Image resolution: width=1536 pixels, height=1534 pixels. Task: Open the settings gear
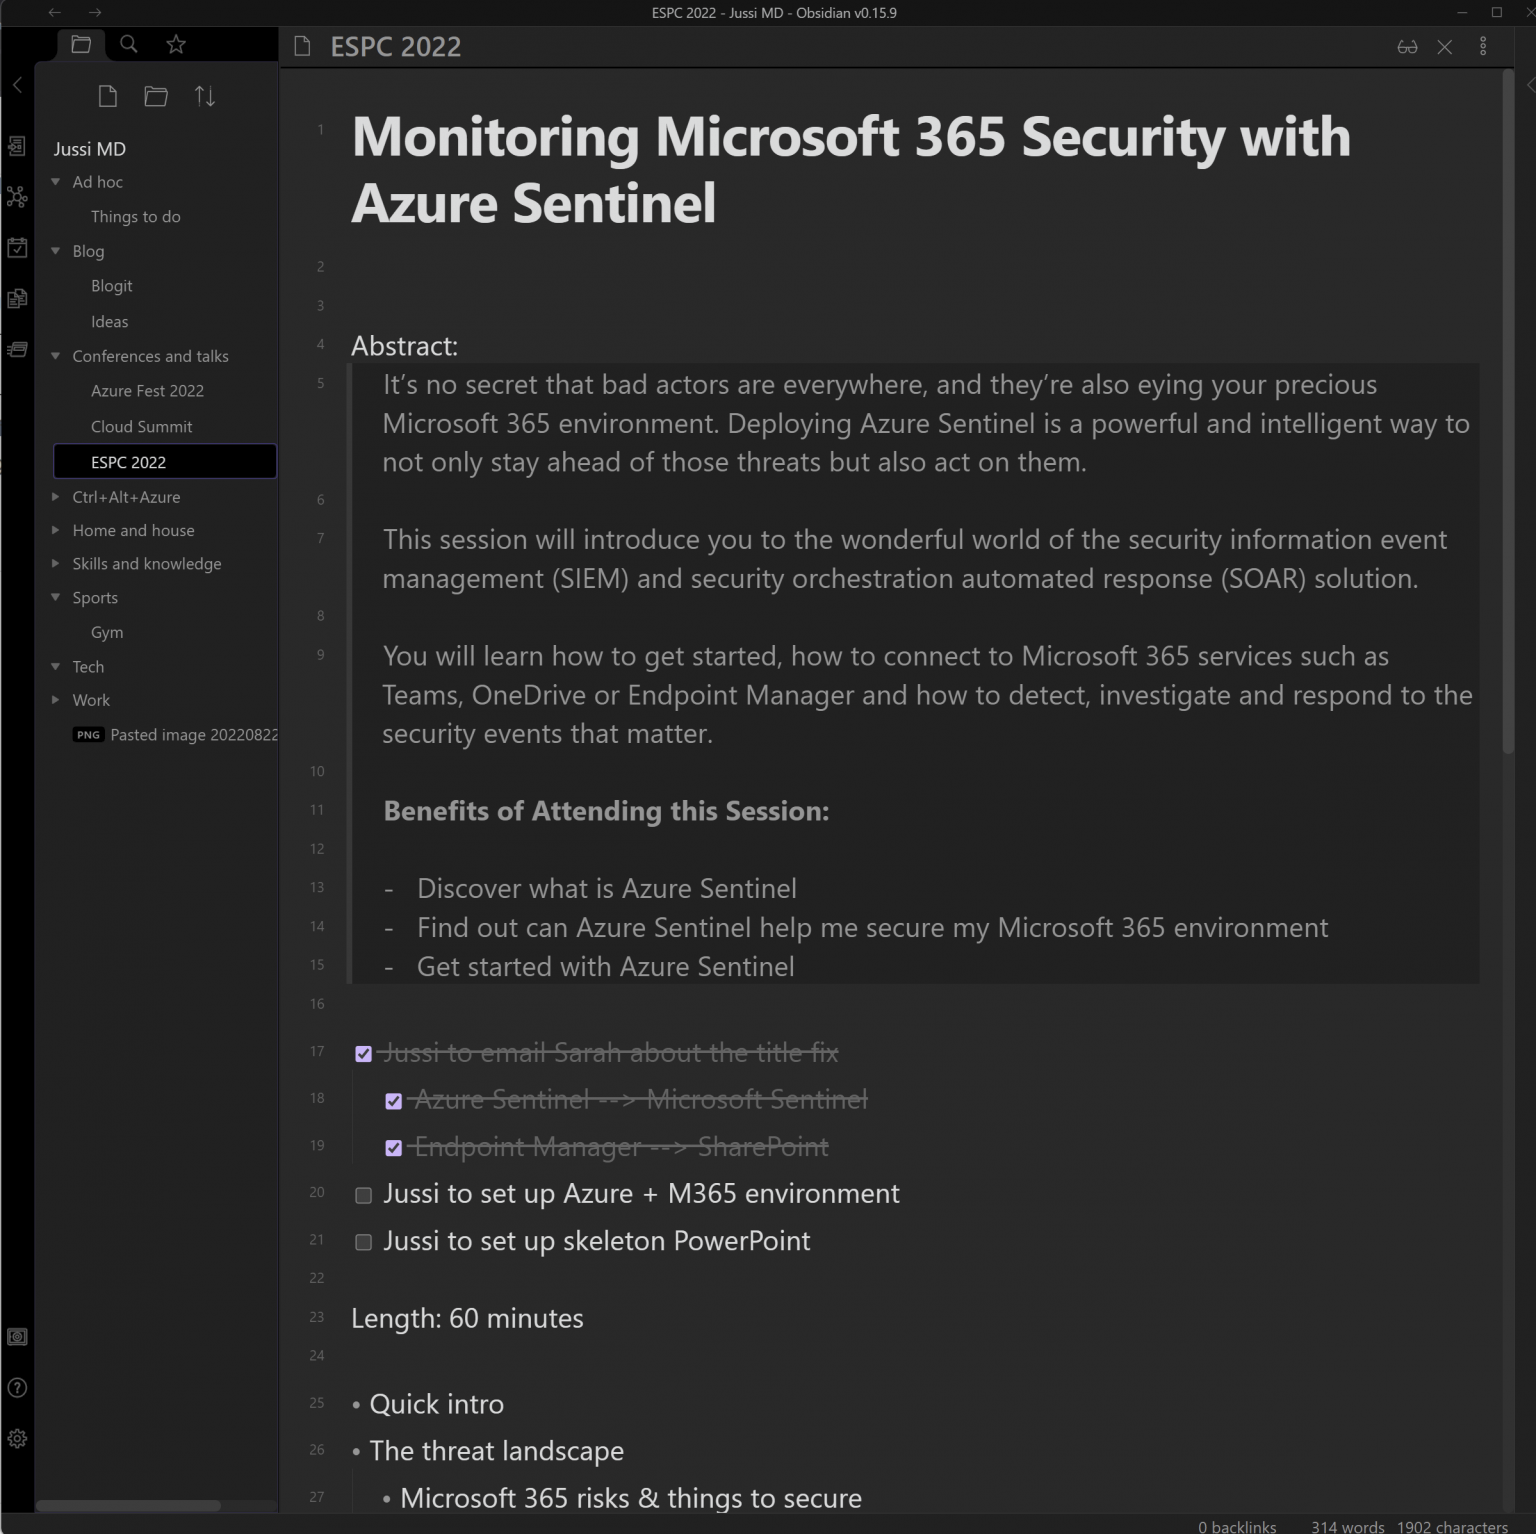17,1439
